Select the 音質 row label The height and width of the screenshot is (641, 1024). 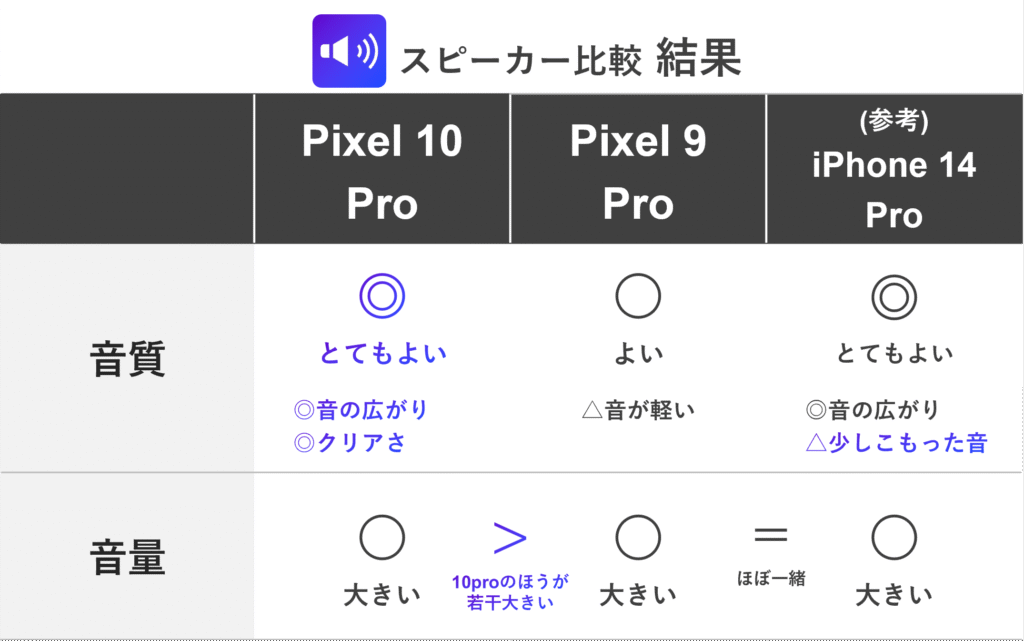[x=127, y=358]
